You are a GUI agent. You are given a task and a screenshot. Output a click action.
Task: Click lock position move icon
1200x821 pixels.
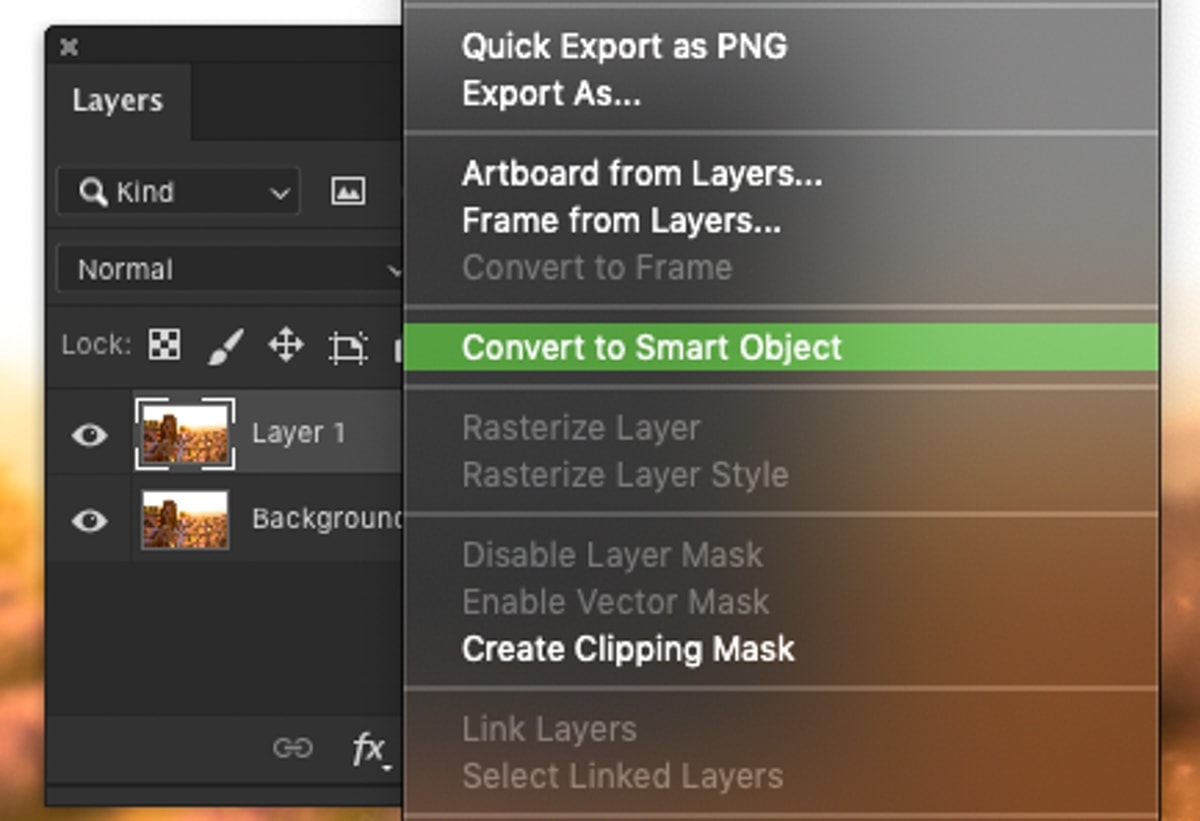[286, 346]
